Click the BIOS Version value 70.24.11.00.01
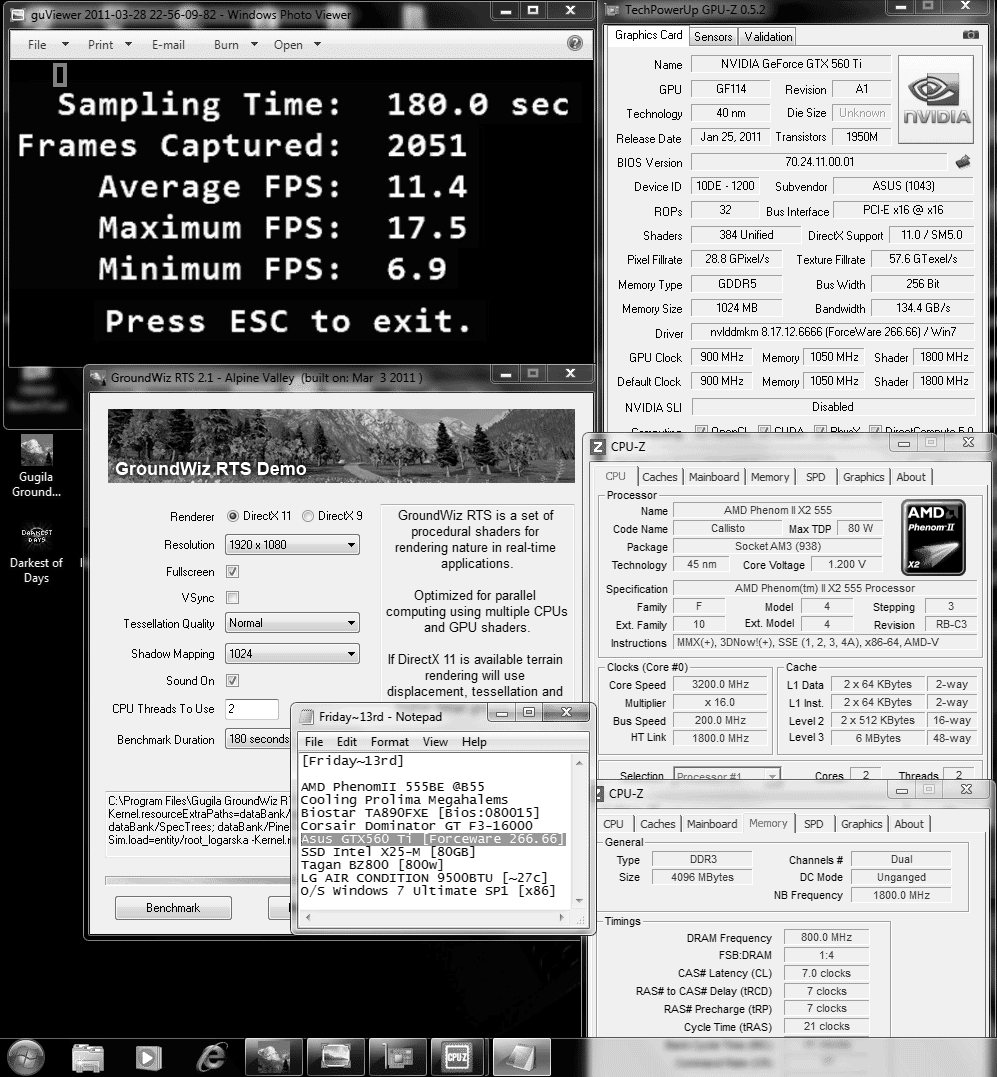The image size is (997, 1077). pyautogui.click(x=819, y=162)
